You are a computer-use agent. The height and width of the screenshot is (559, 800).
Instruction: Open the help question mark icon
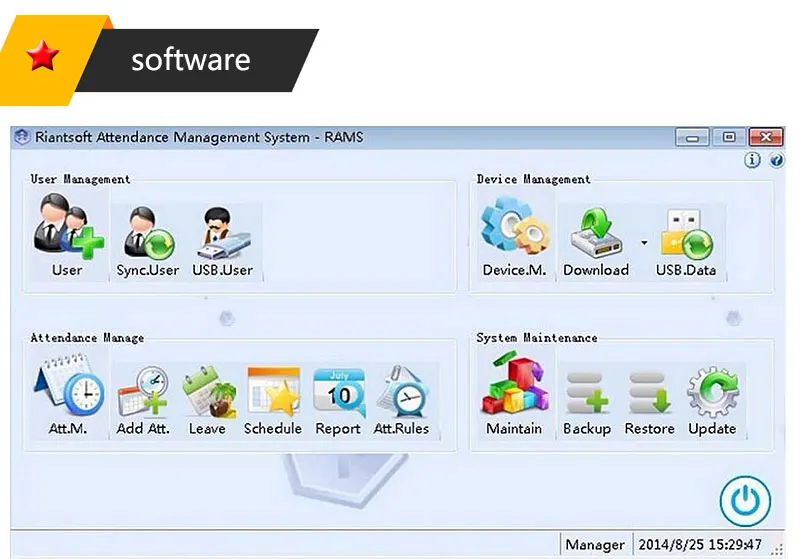776,161
